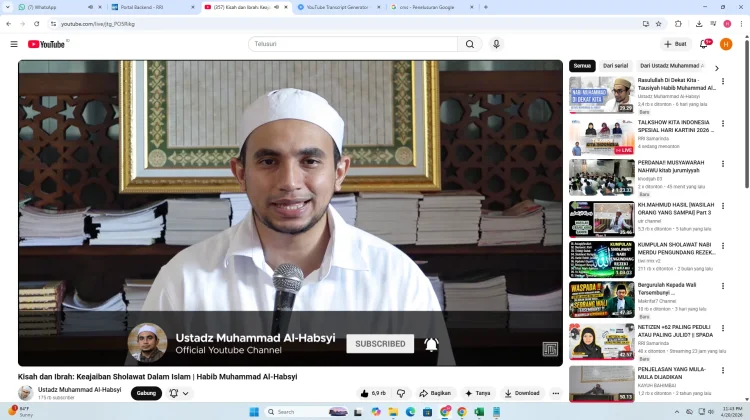750x420 pixels.
Task: Open the account avatar menu
Action: (726, 44)
